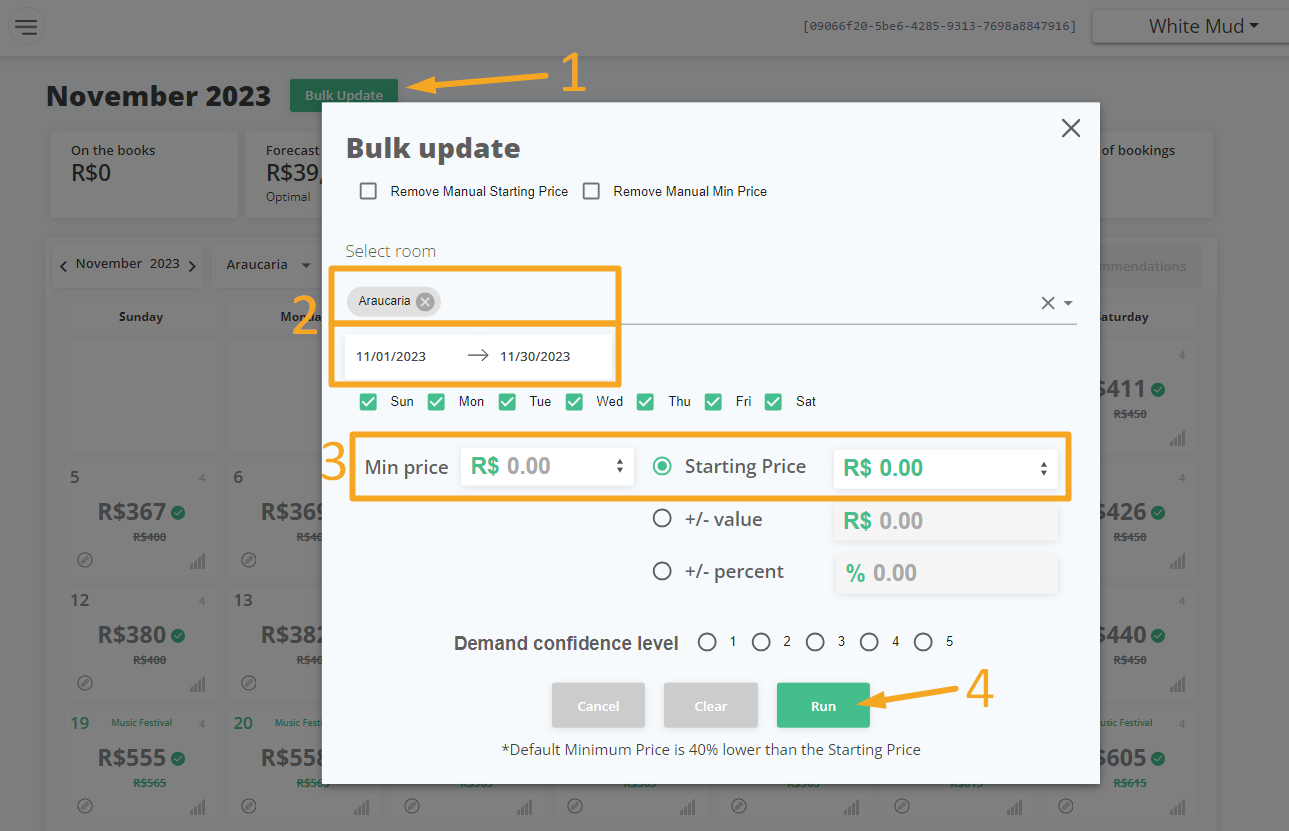The width and height of the screenshot is (1289, 831).
Task: Uncheck the Wed weekday checkbox
Action: pyautogui.click(x=573, y=401)
